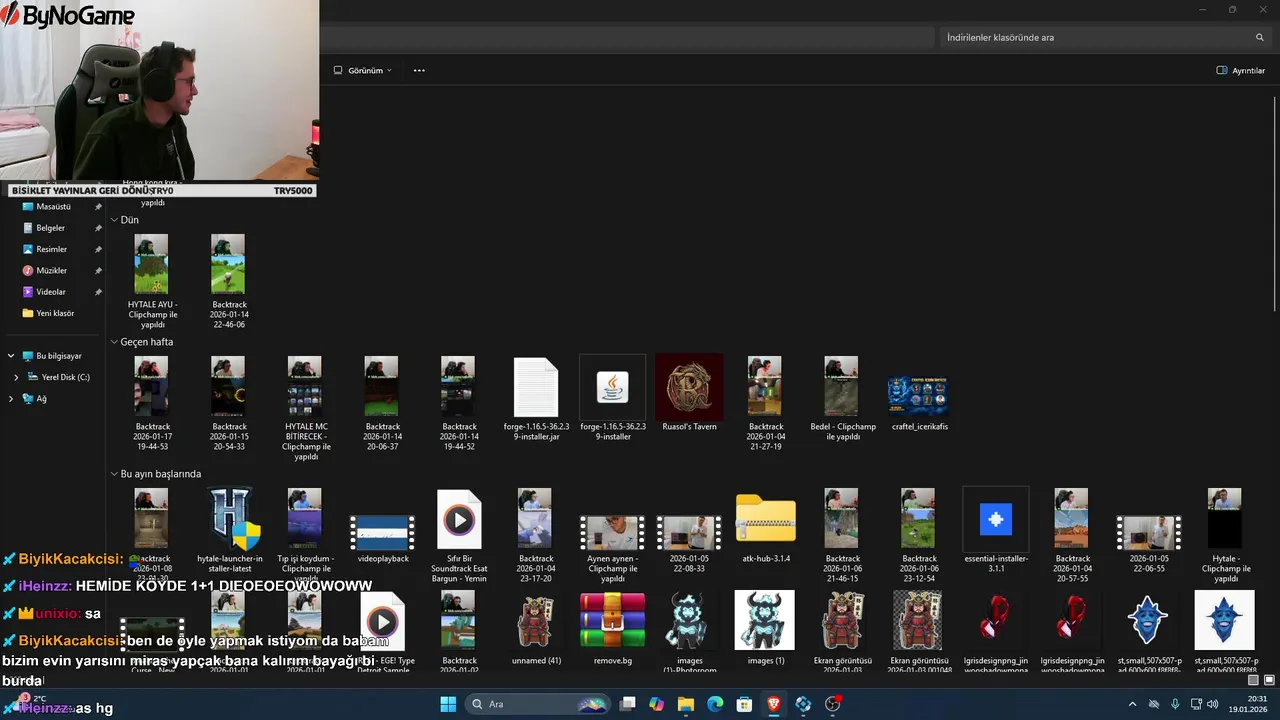
Task: Unpin Masaüstü using its pin icon
Action: pos(98,207)
